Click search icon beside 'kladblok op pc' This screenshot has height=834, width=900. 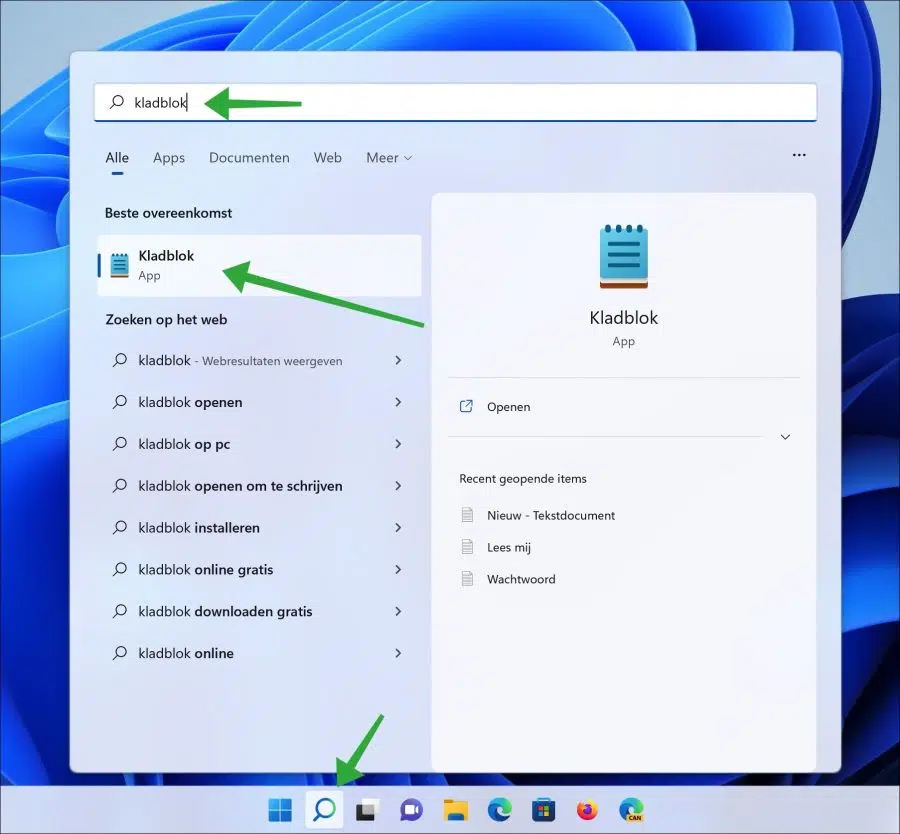(119, 444)
